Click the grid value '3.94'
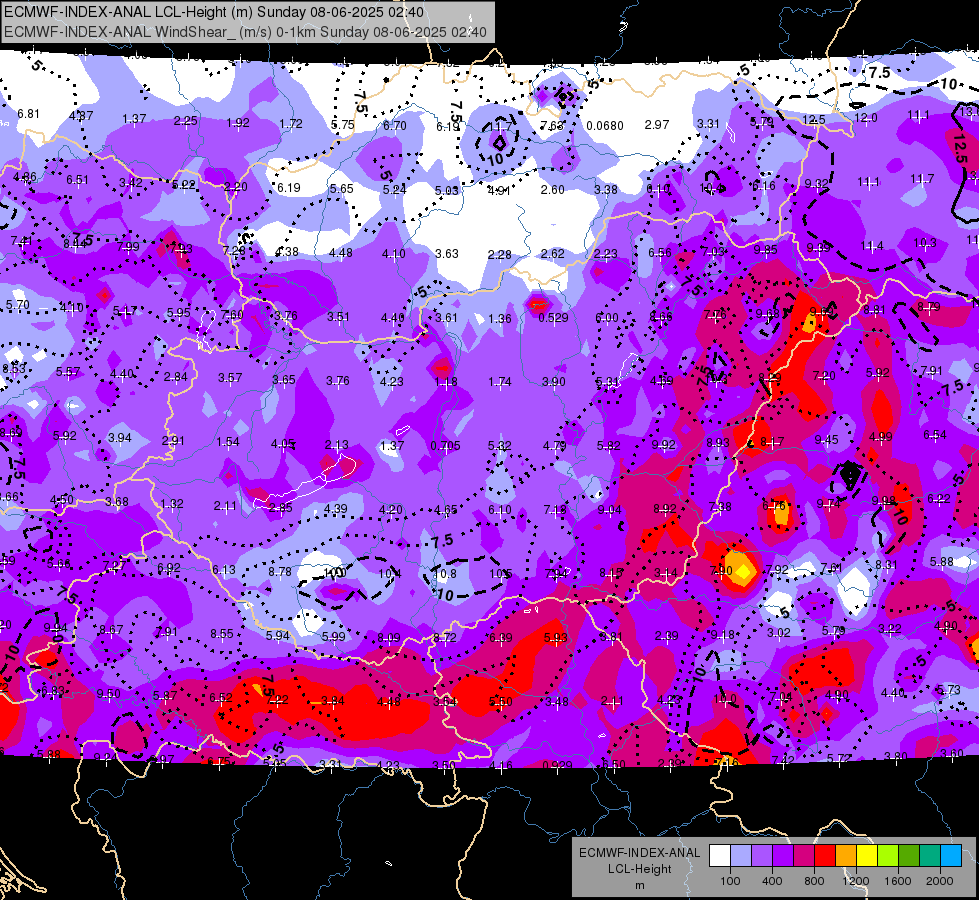Screen dimensions: 979x900 (x=119, y=437)
